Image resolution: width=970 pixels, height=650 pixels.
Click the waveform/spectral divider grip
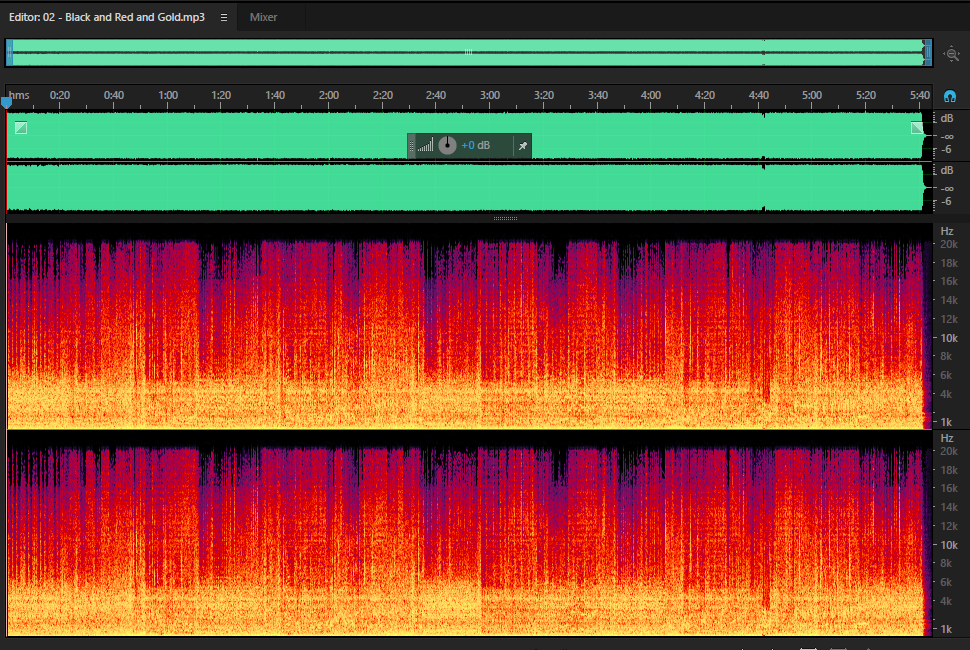coord(505,218)
